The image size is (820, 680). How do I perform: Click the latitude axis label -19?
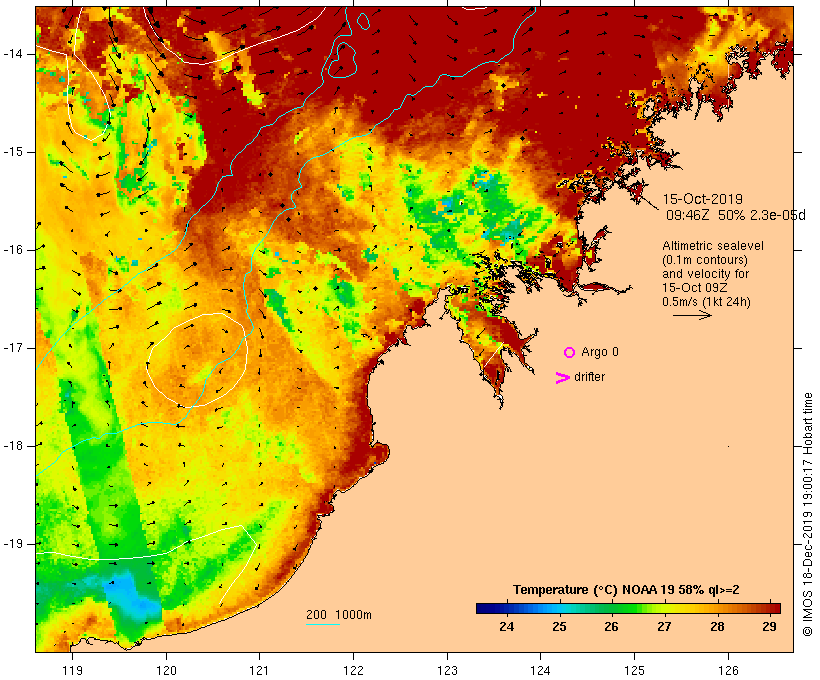[13, 544]
